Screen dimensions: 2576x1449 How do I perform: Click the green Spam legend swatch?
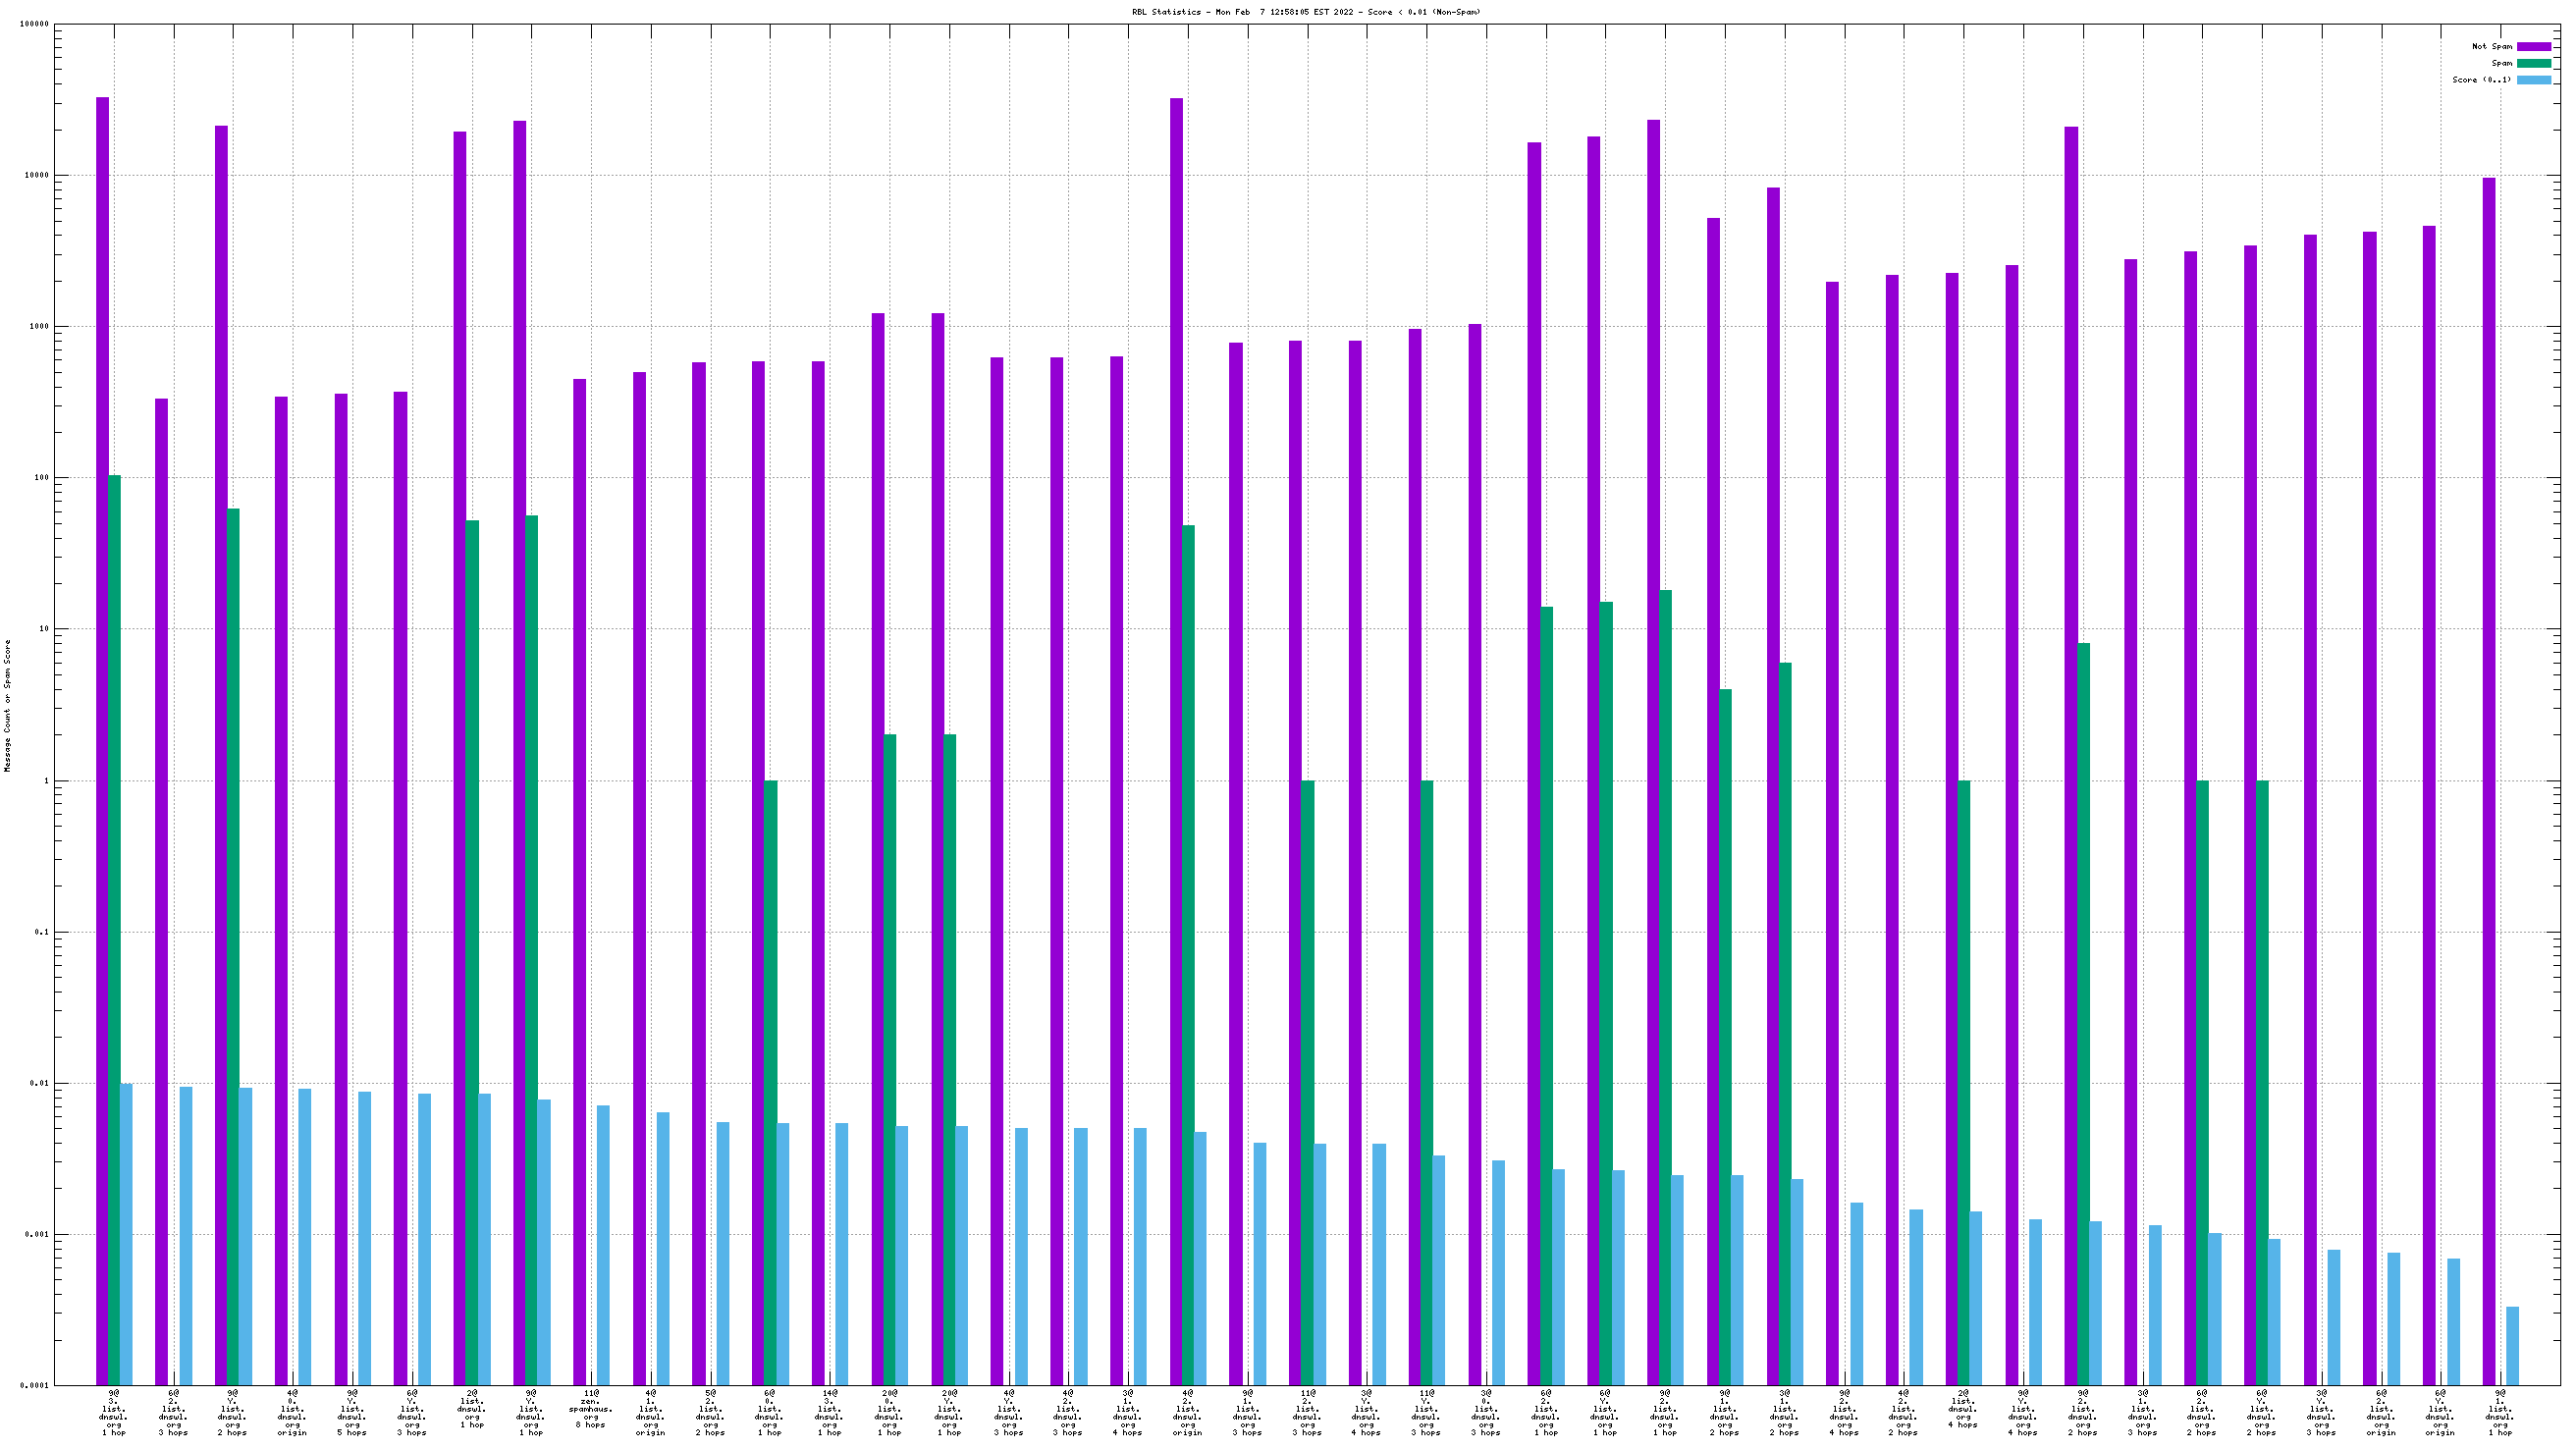click(2533, 63)
